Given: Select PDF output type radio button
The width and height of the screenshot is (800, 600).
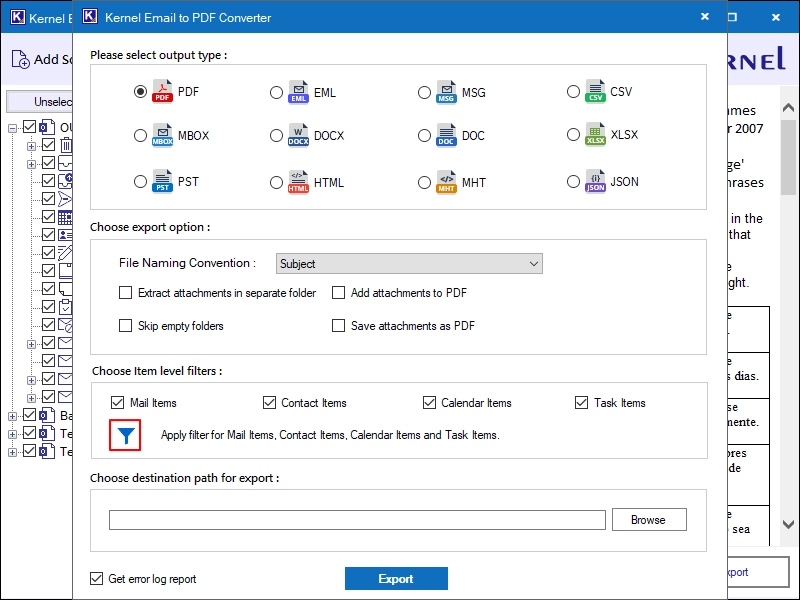Looking at the screenshot, I should 140,91.
